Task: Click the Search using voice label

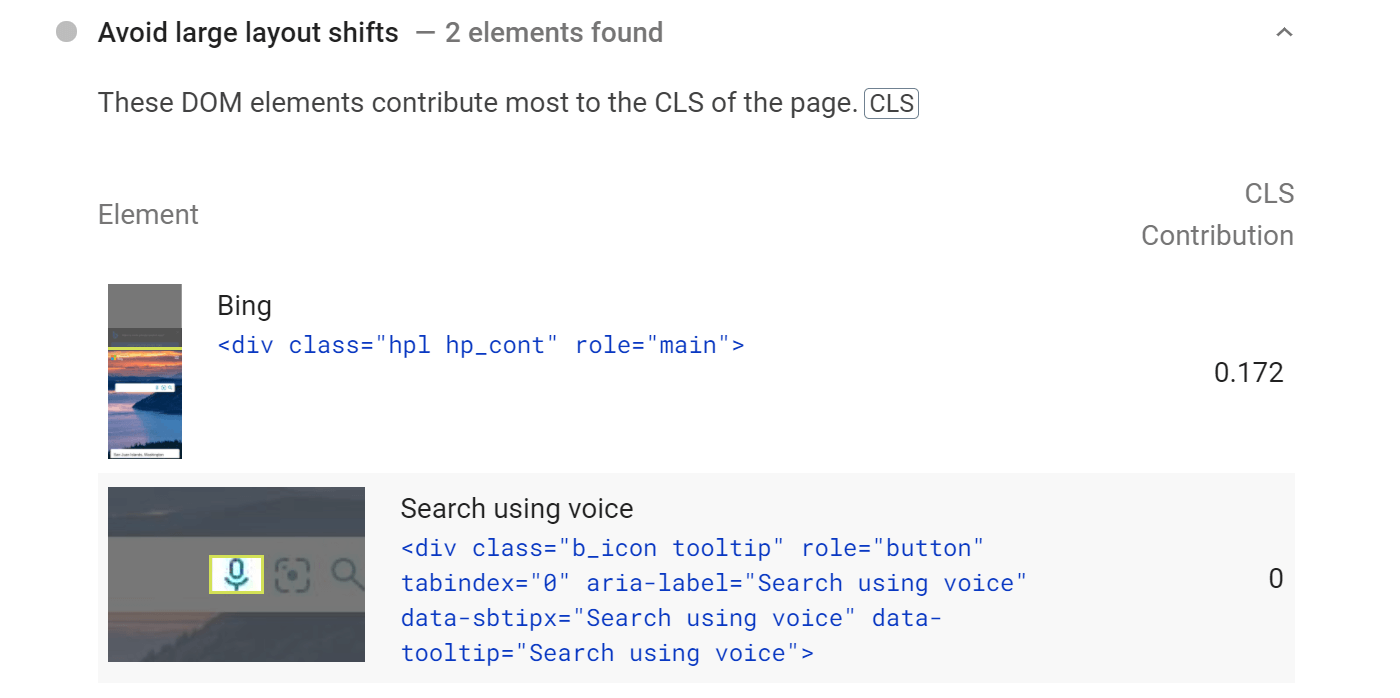Action: coord(517,508)
